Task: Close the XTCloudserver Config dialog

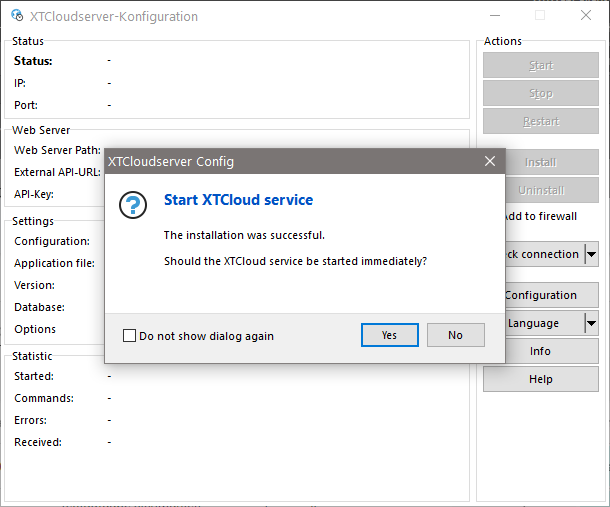Action: [490, 161]
